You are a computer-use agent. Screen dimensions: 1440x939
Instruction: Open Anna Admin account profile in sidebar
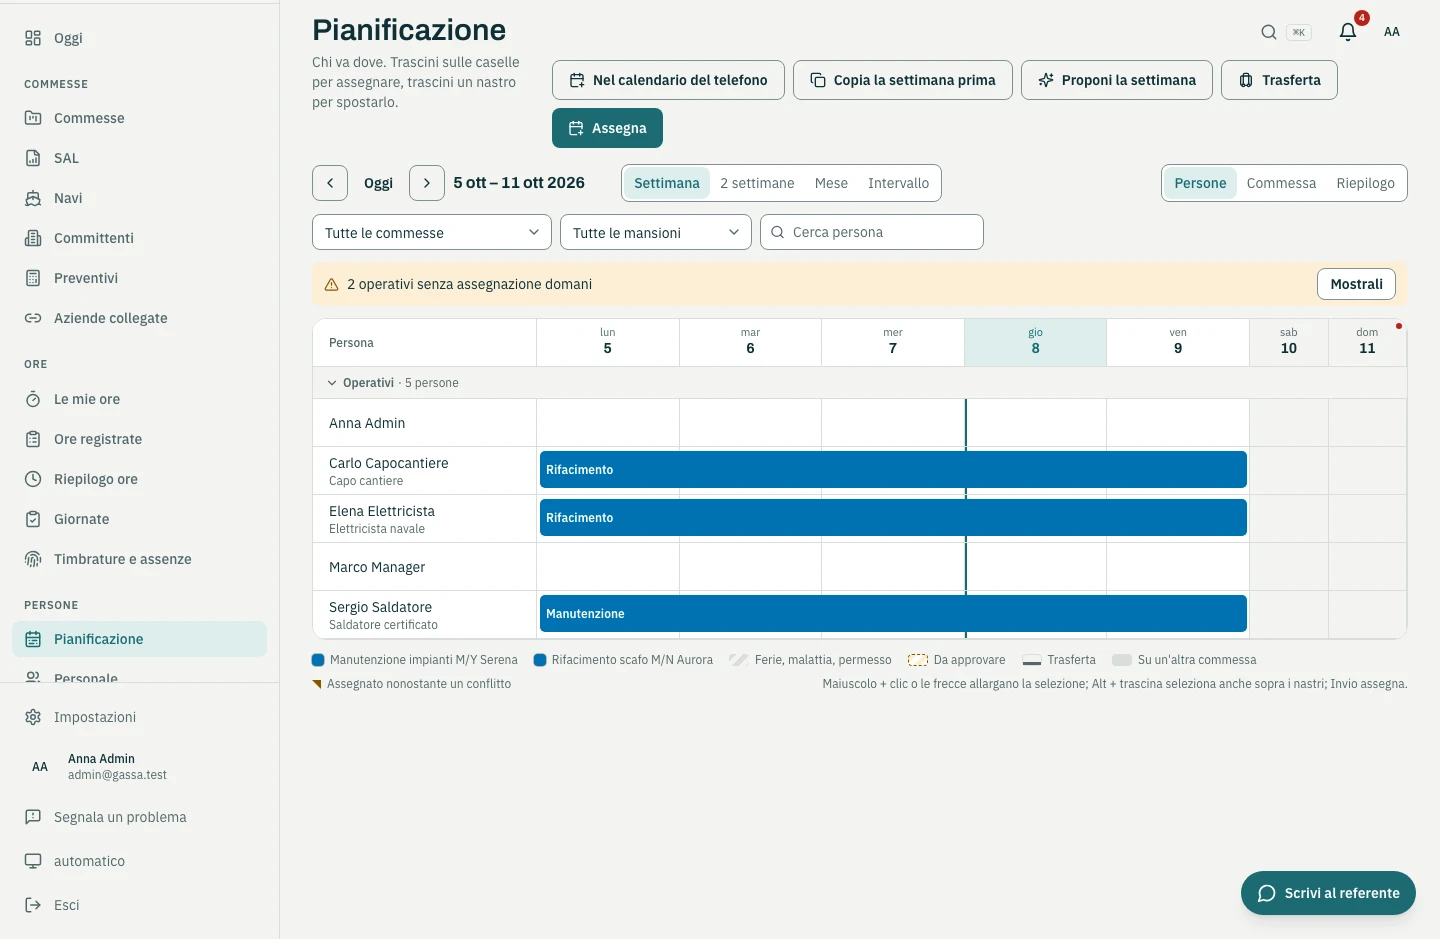coord(140,767)
